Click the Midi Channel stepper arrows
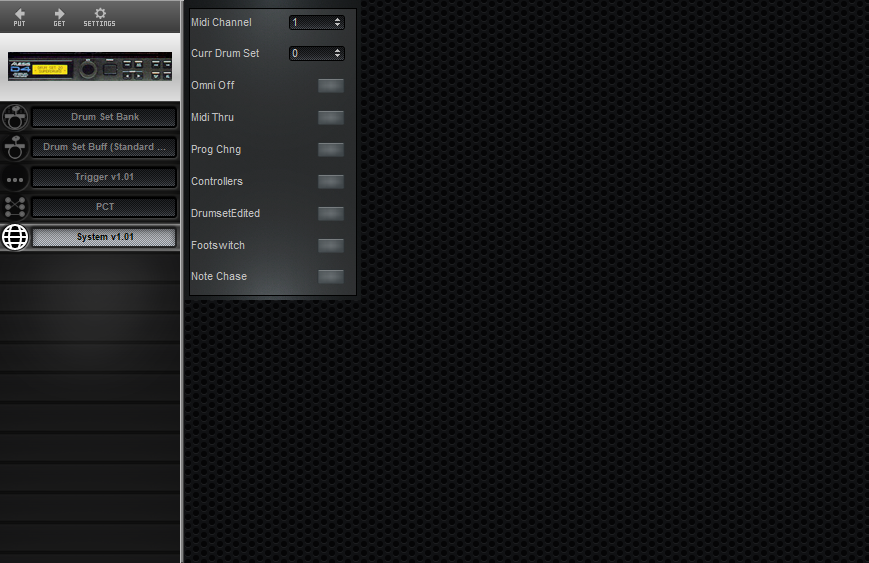869x563 pixels. tap(338, 22)
